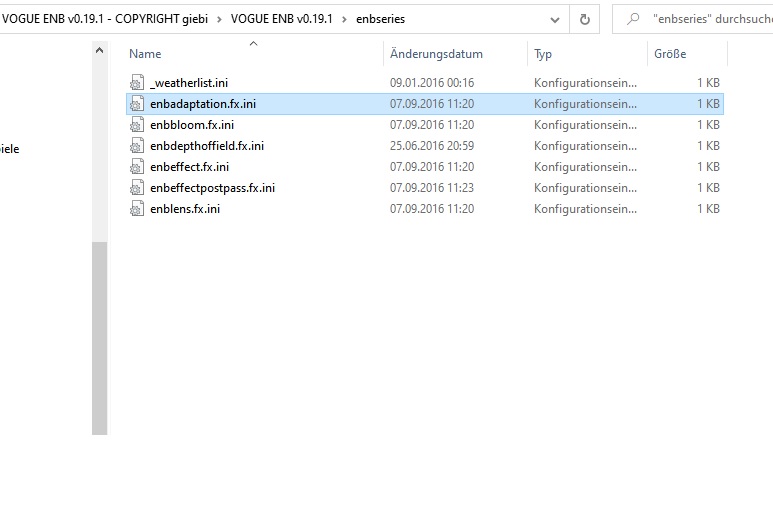Click the _weatherlist.ini file icon
Viewport: 773px width, 506px height.
pyautogui.click(x=137, y=83)
